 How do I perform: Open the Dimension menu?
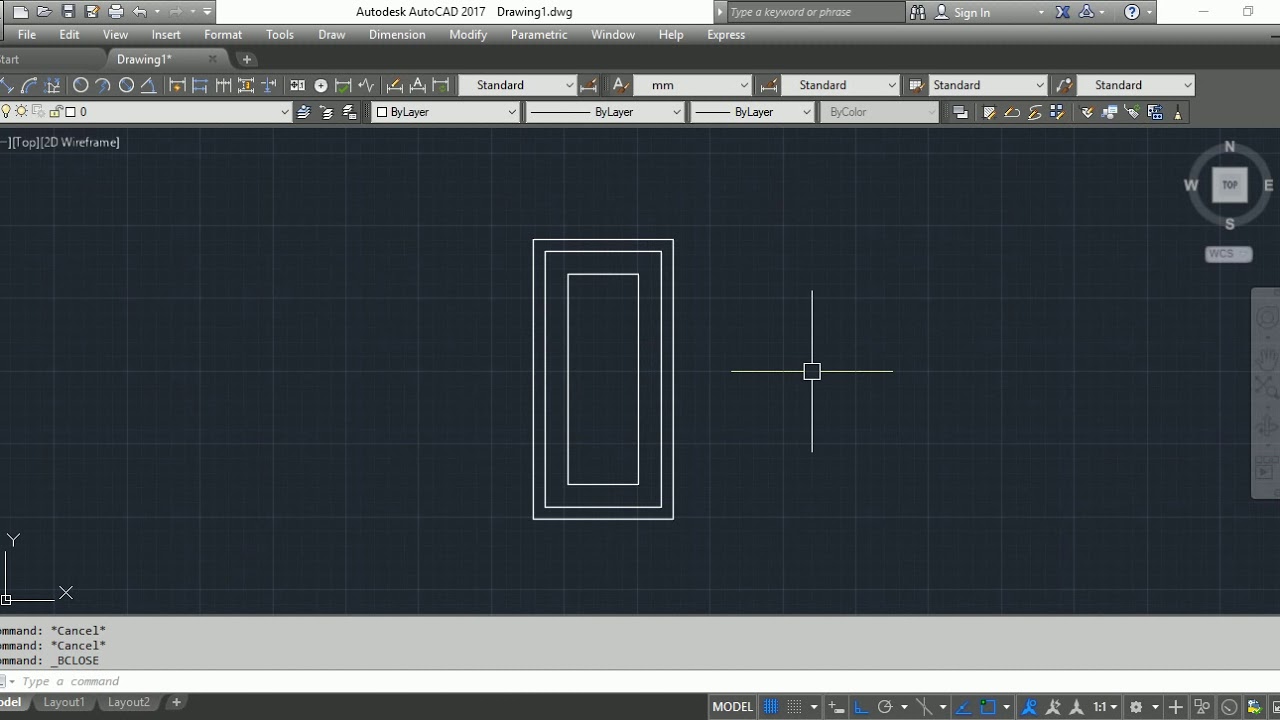point(397,34)
